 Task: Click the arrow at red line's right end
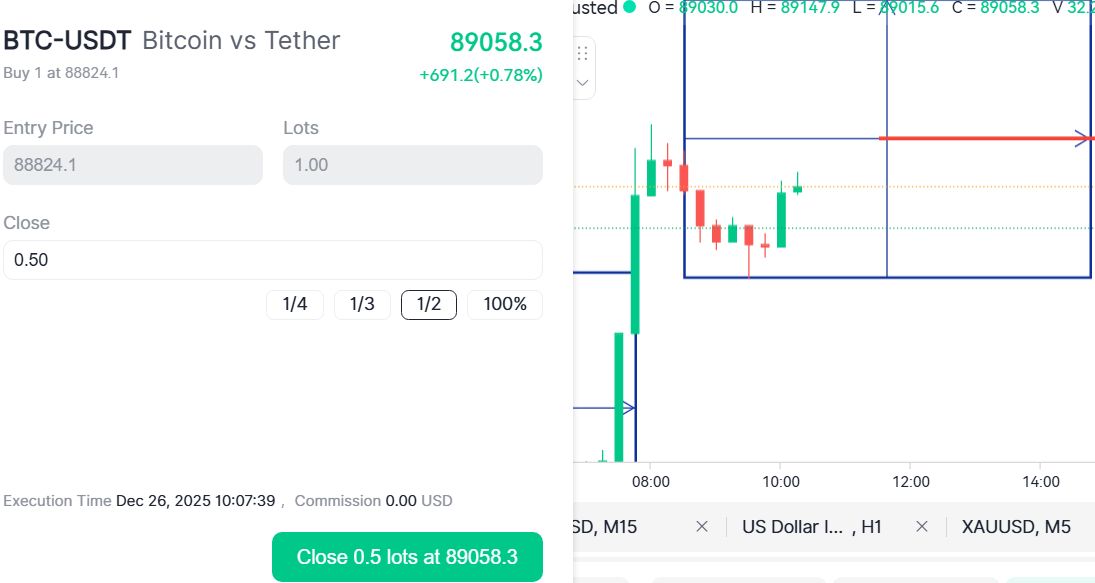pyautogui.click(x=1083, y=138)
